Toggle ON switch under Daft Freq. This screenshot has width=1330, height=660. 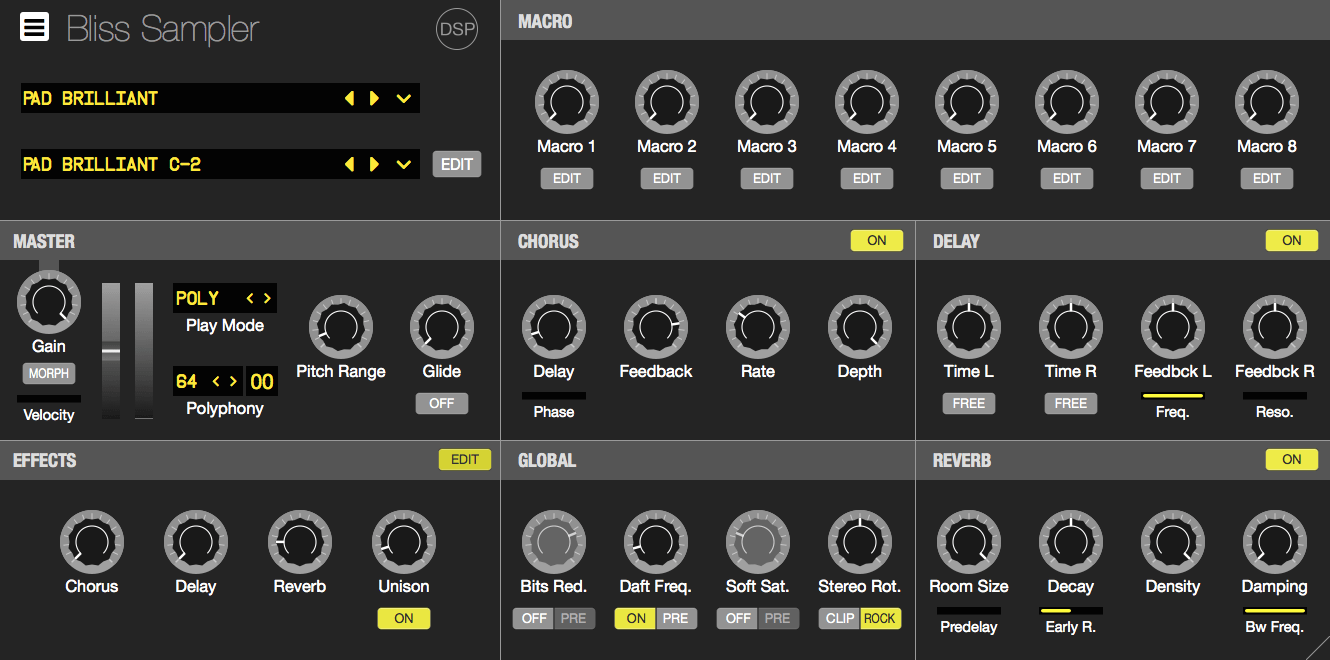(x=636, y=618)
